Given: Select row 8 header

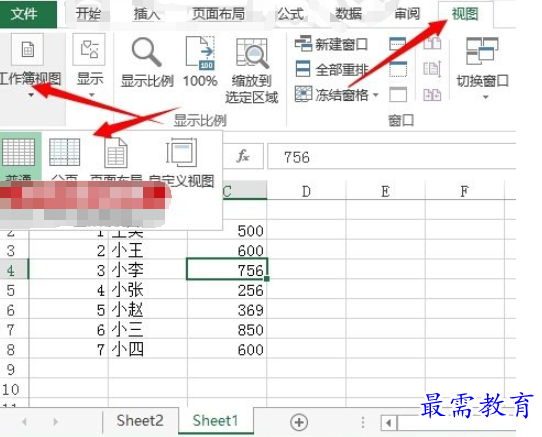Looking at the screenshot, I should (14, 349).
